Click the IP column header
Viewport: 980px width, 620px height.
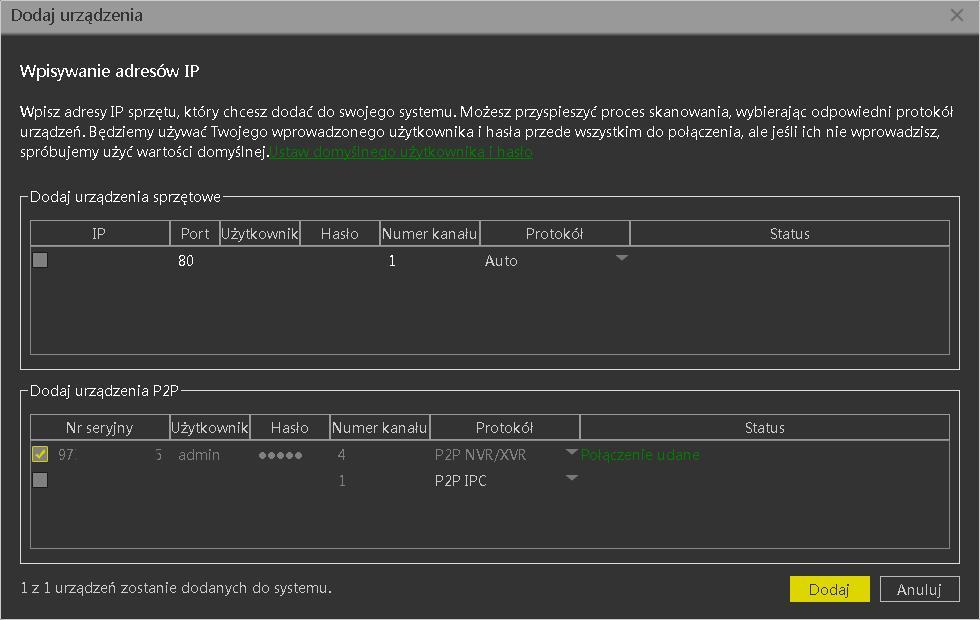coord(99,234)
